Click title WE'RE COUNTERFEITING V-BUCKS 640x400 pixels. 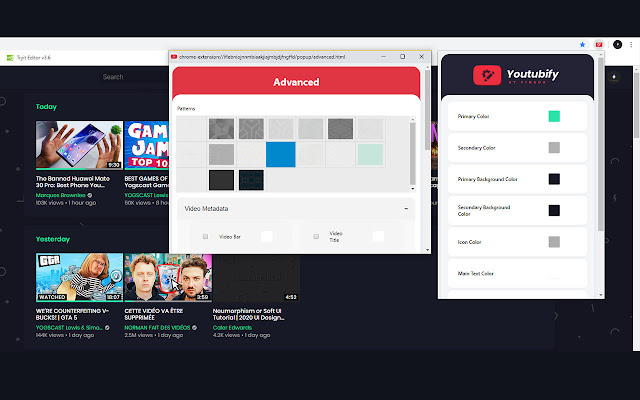72,314
